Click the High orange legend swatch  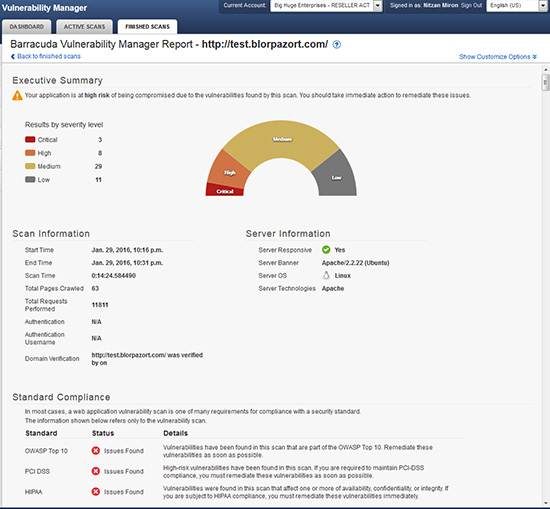30,153
